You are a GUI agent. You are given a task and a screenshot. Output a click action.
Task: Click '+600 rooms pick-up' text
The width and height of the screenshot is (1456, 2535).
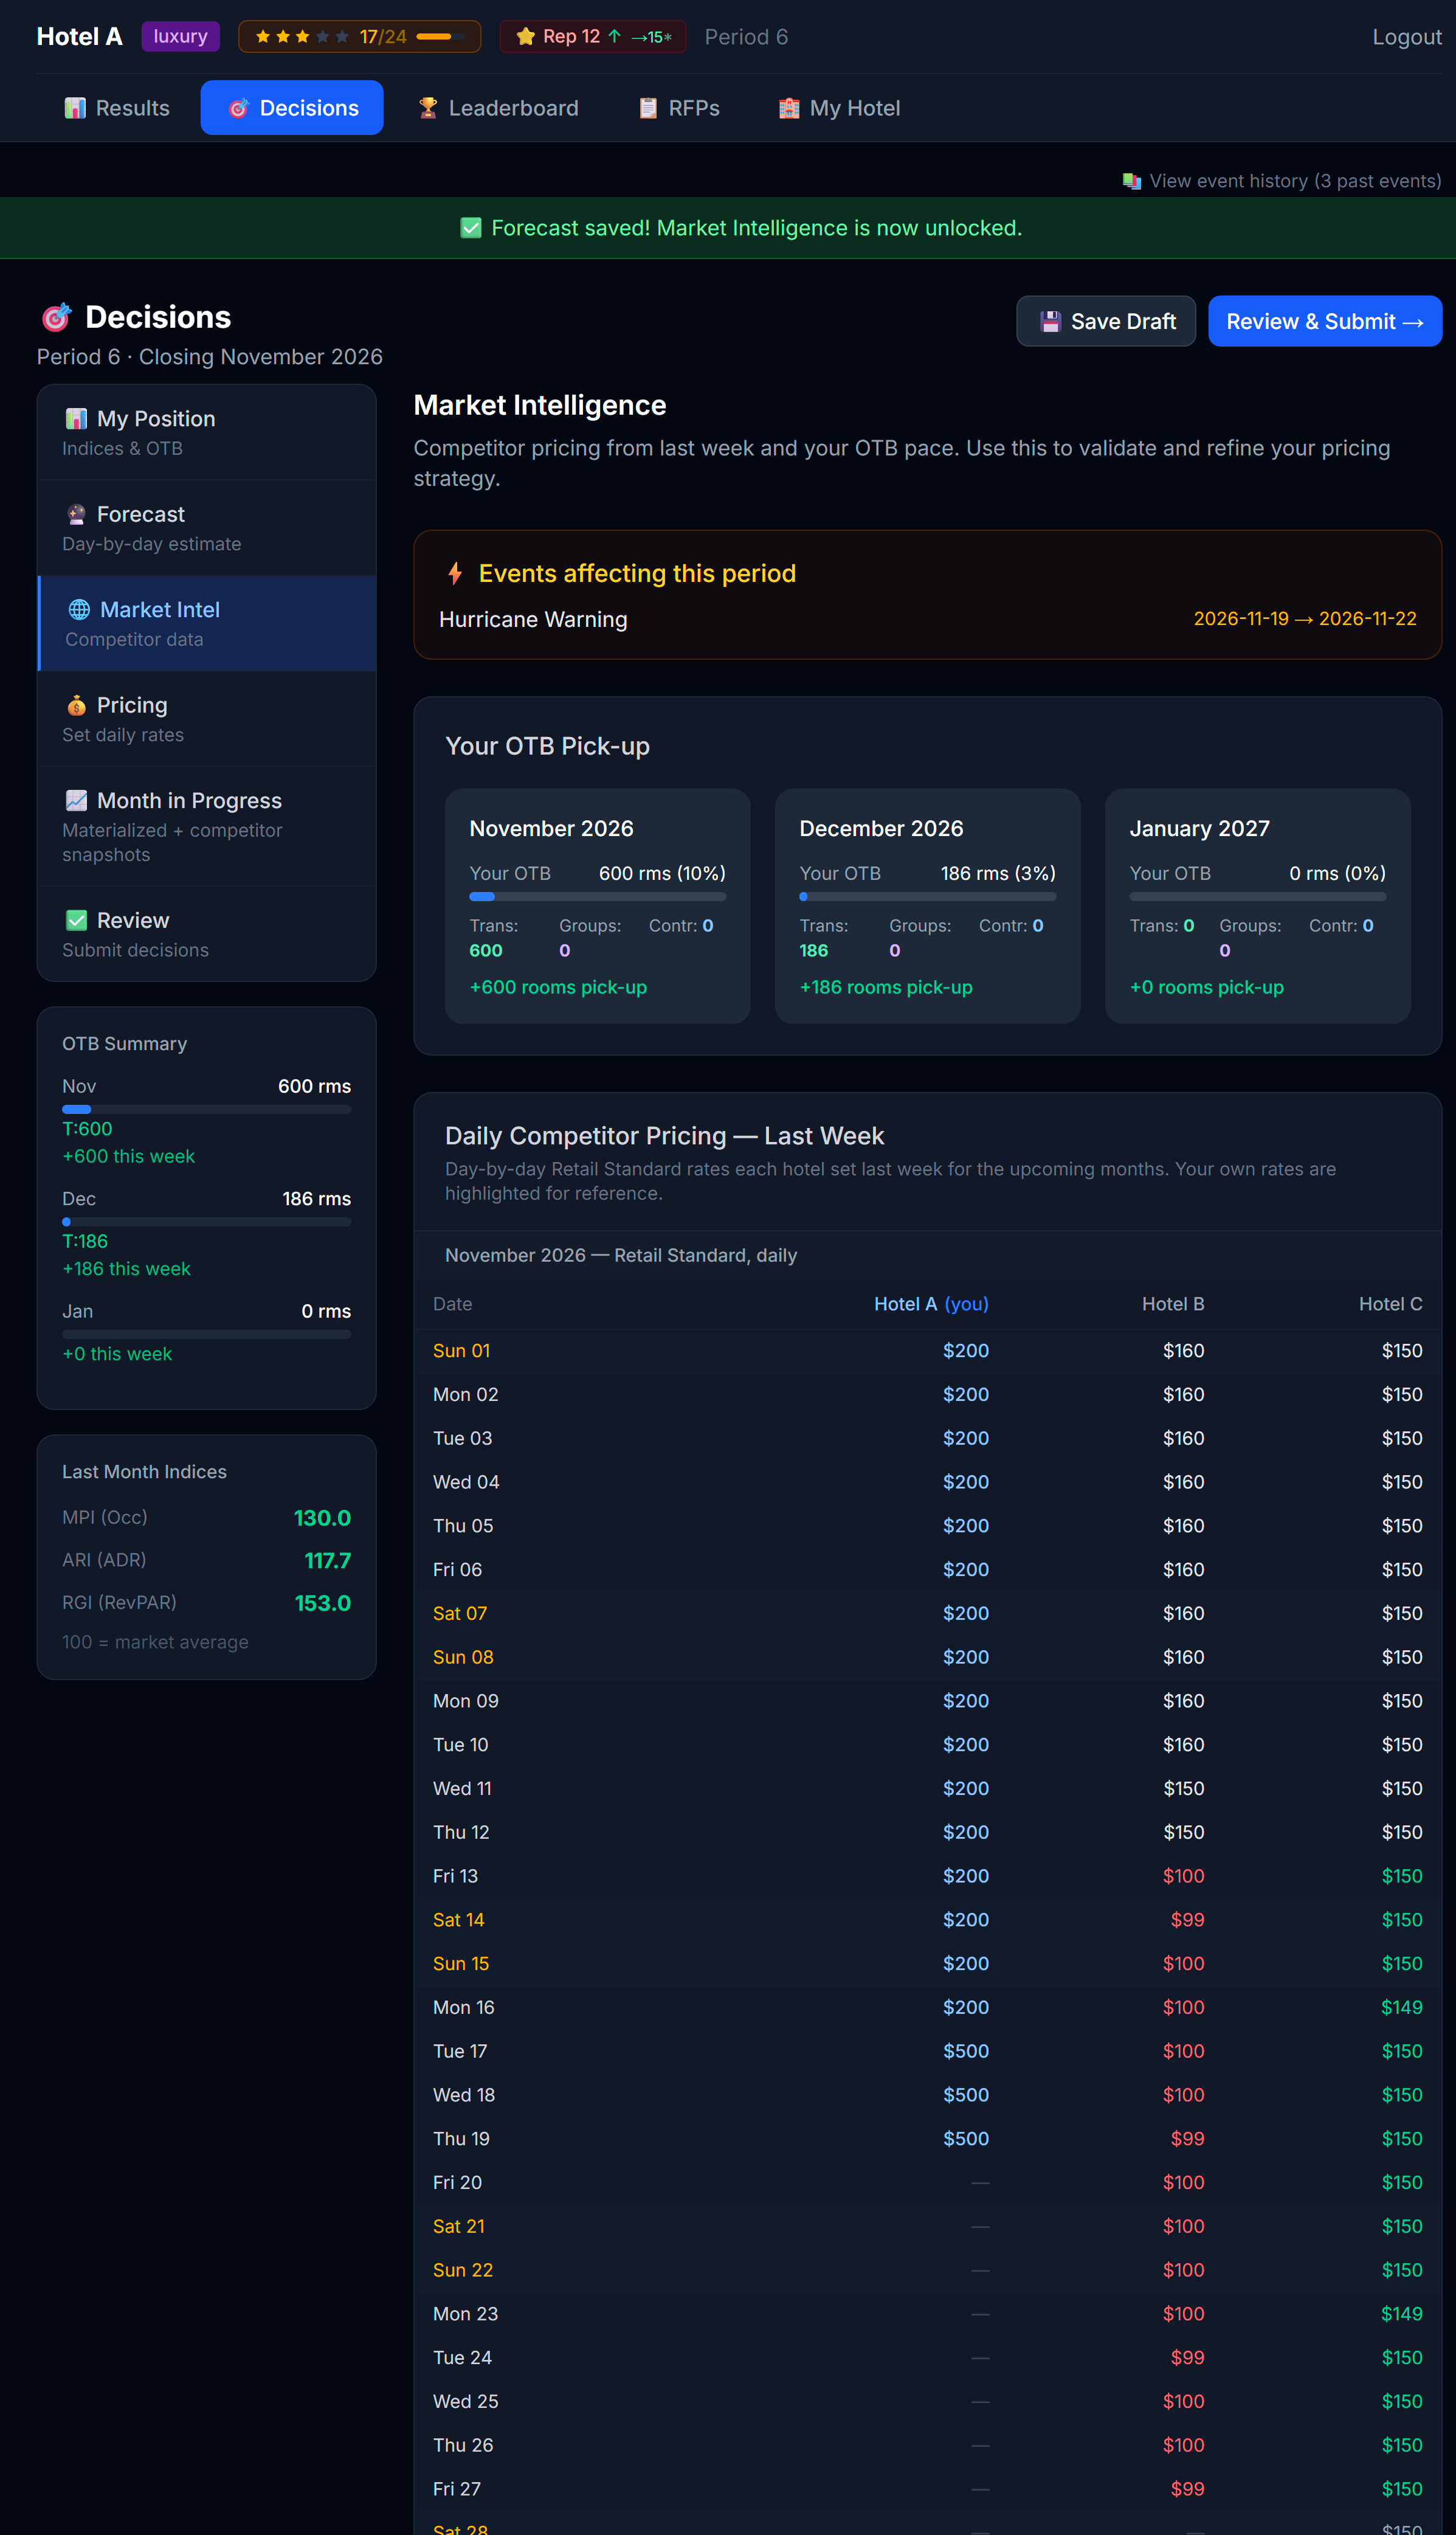click(558, 987)
